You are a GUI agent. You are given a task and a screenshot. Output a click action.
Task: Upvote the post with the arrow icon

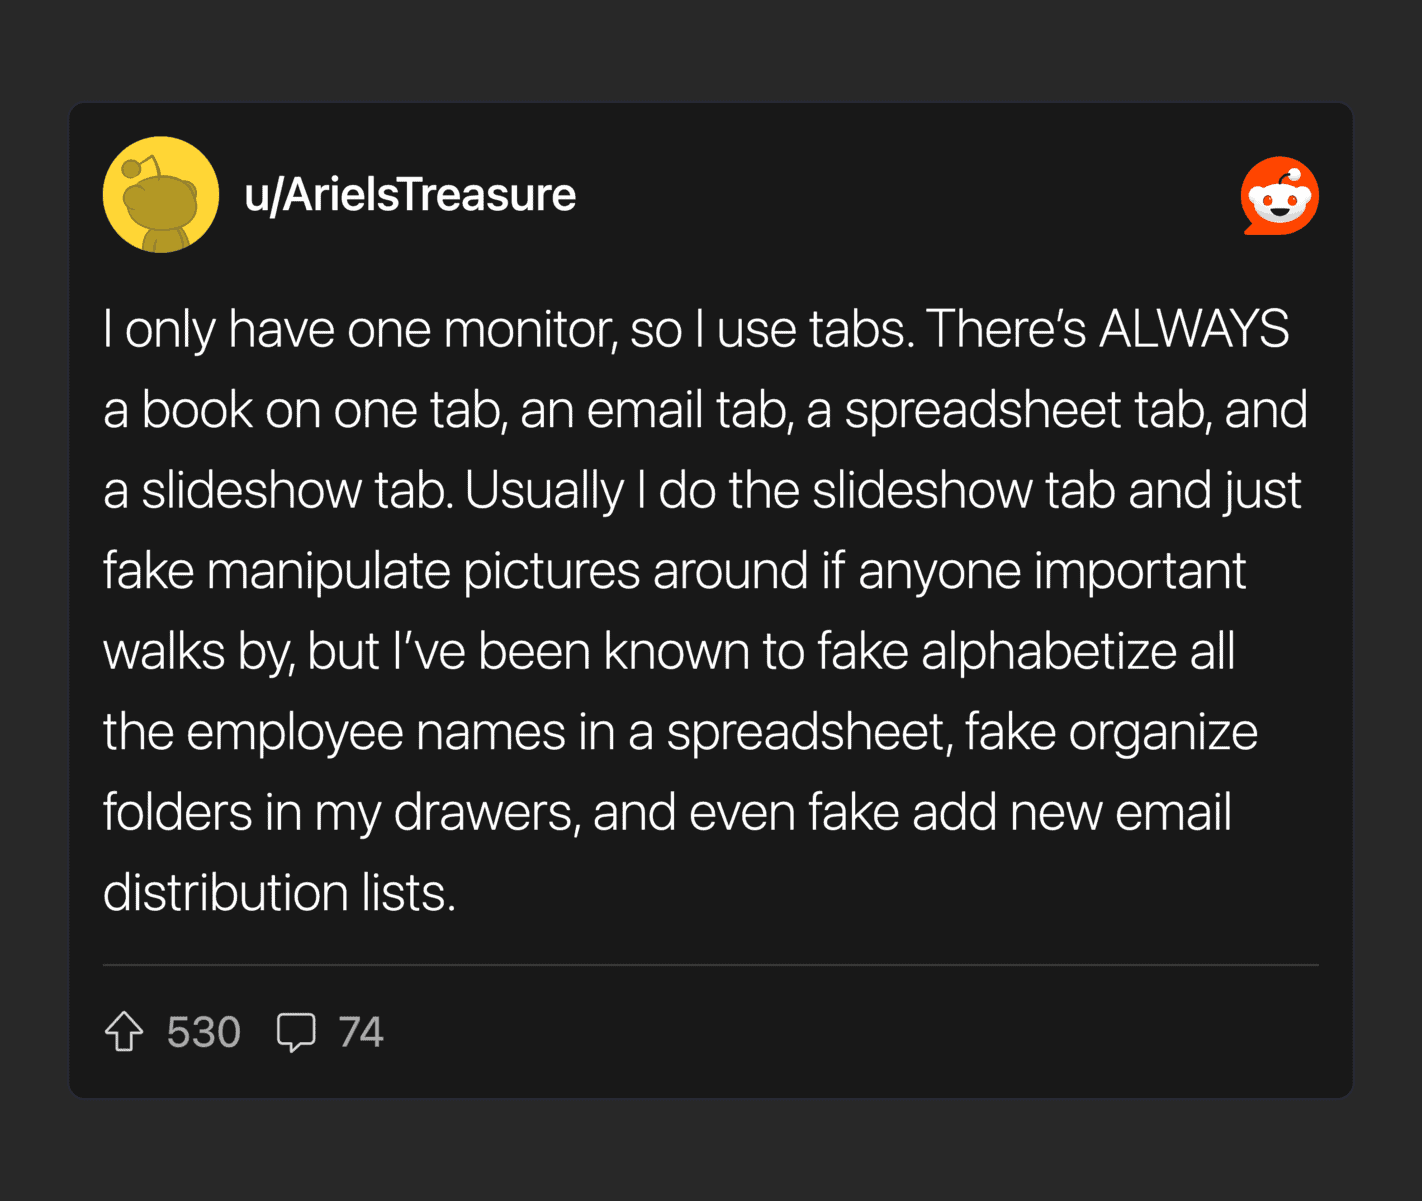pos(124,1032)
